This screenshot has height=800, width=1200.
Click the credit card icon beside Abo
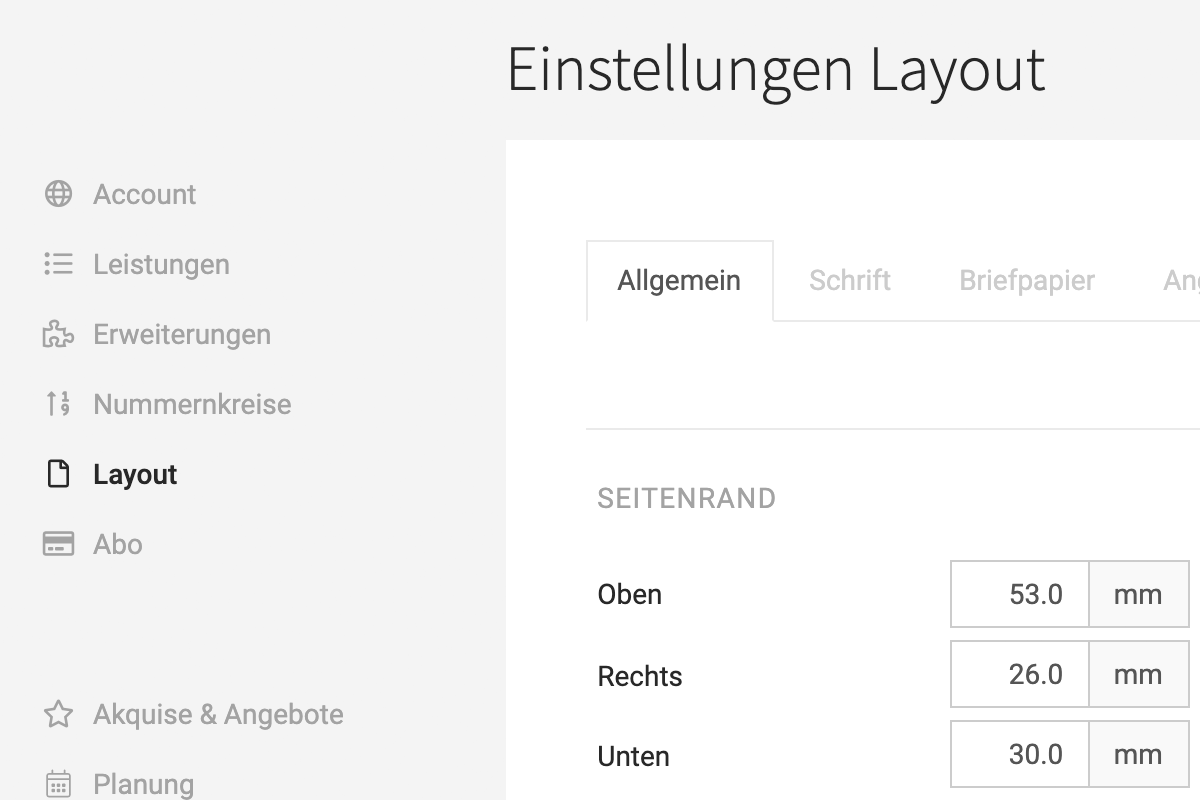click(x=58, y=544)
